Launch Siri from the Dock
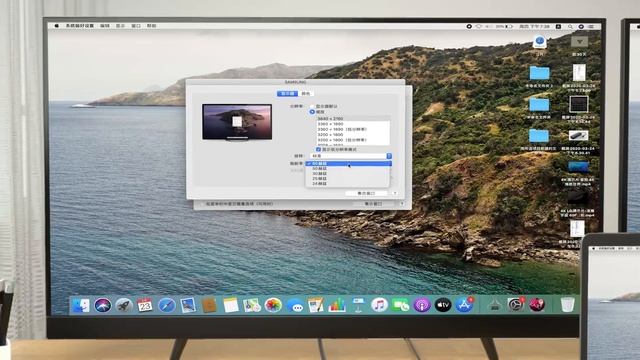The width and height of the screenshot is (640, 360). (x=102, y=305)
